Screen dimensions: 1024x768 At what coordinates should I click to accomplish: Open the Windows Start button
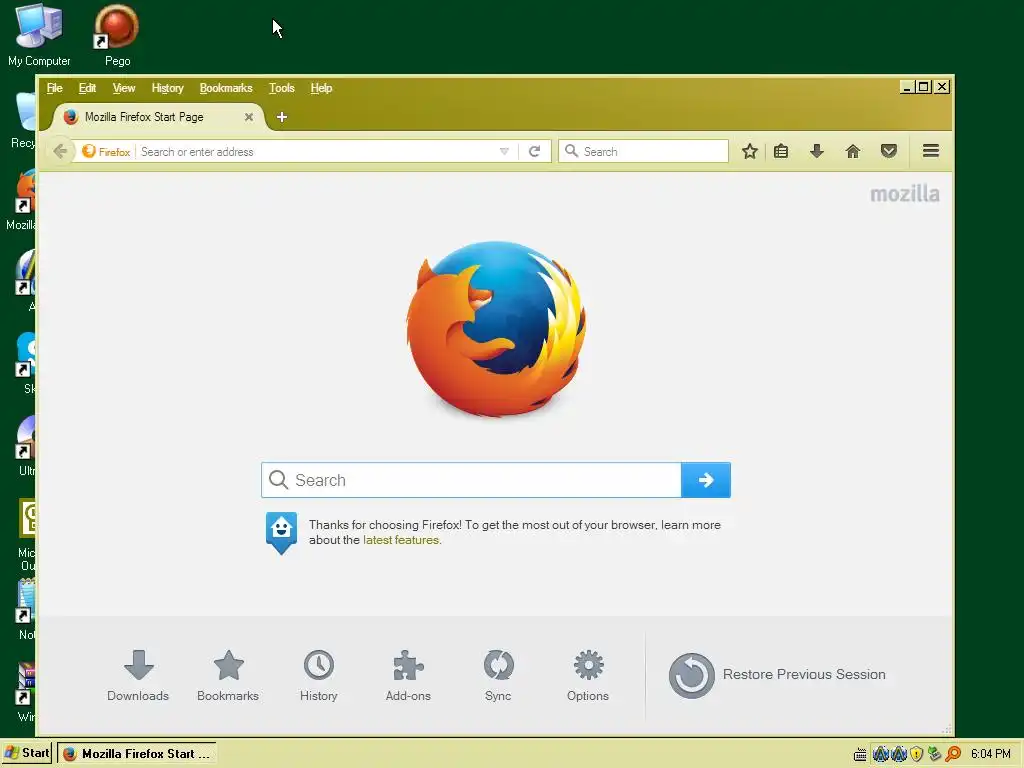tap(27, 753)
